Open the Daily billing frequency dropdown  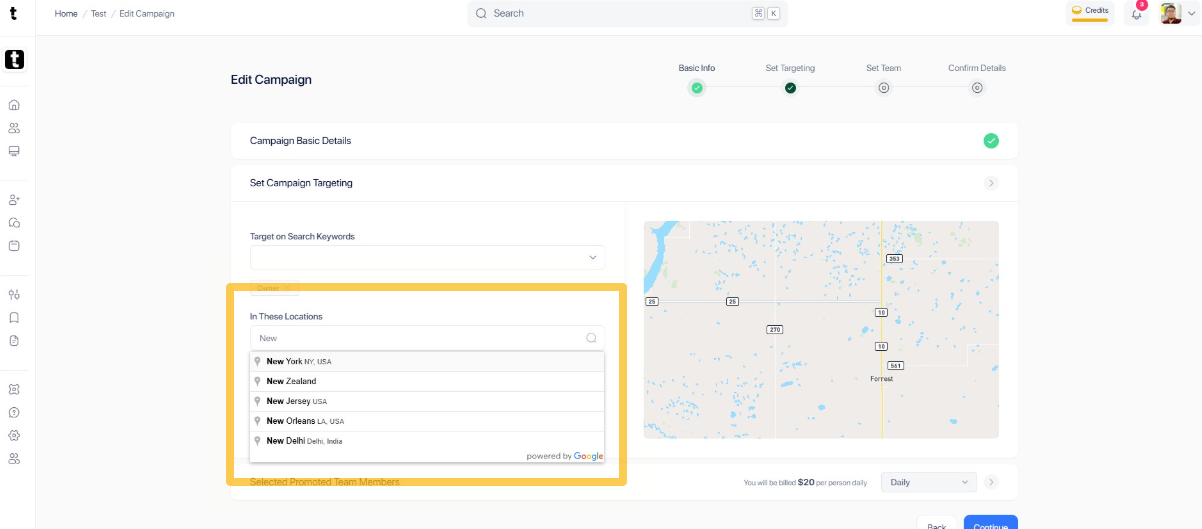(x=928, y=482)
